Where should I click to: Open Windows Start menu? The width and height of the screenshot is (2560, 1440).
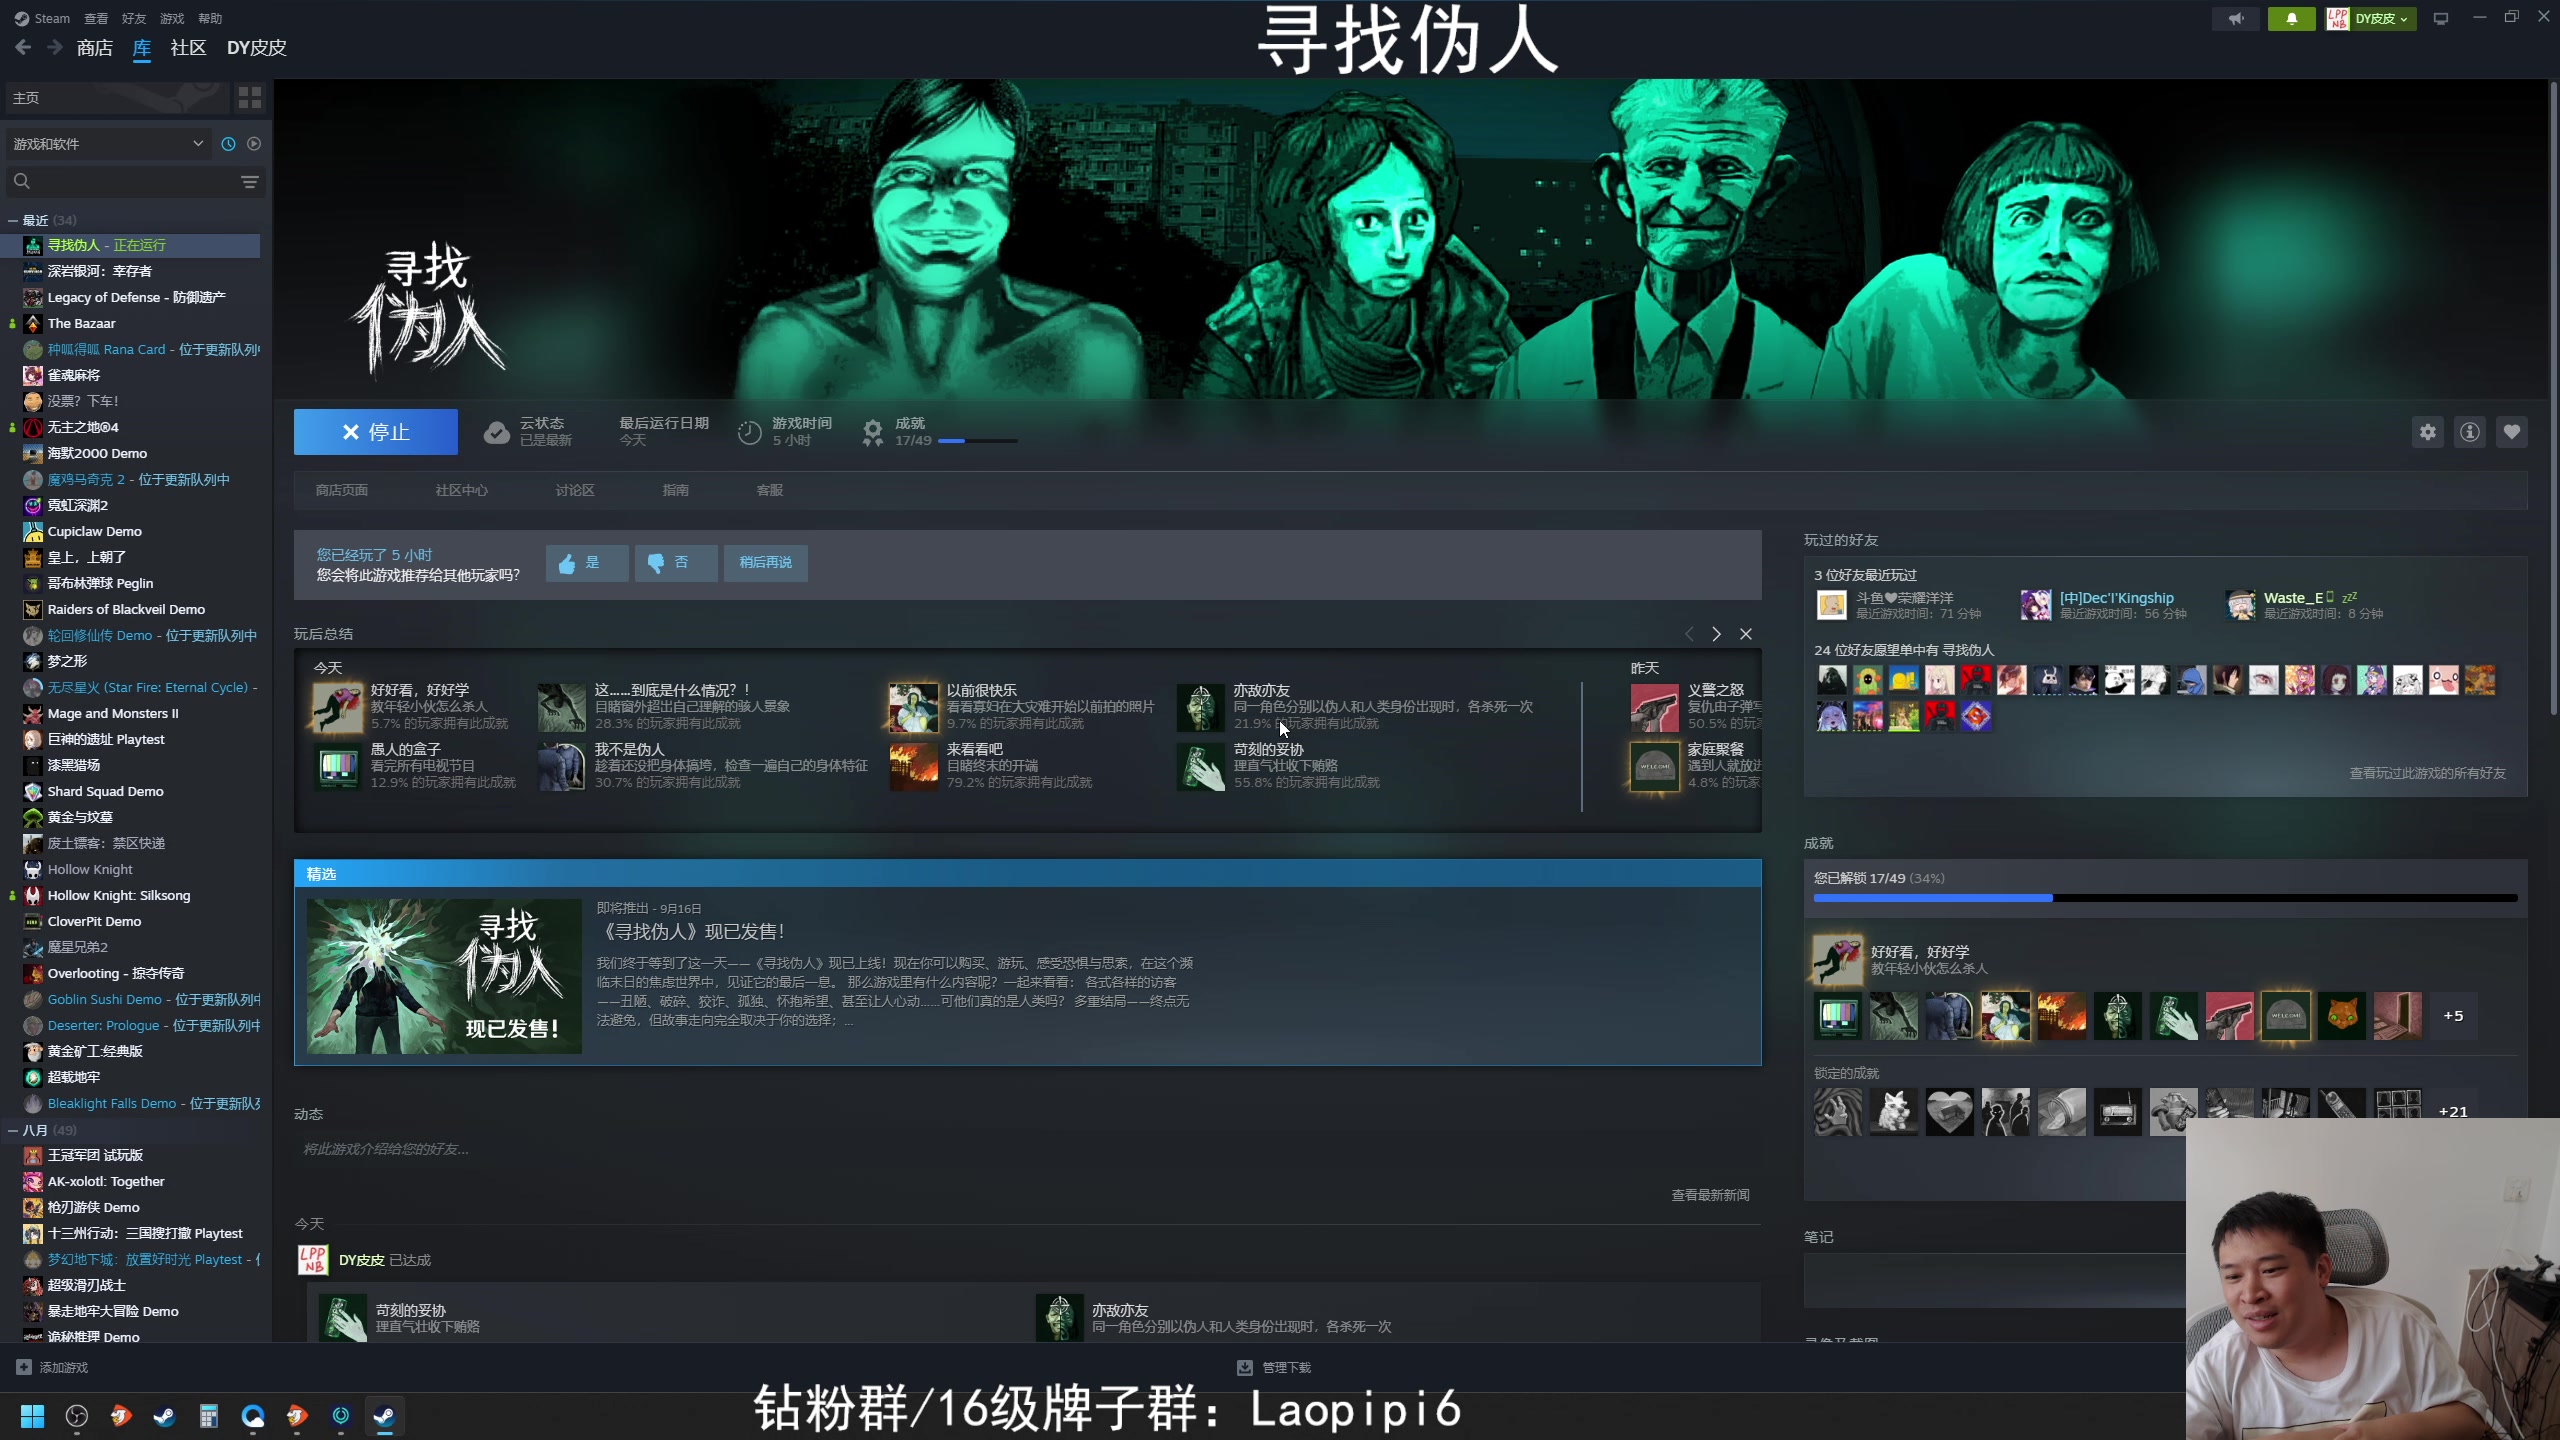click(32, 1416)
